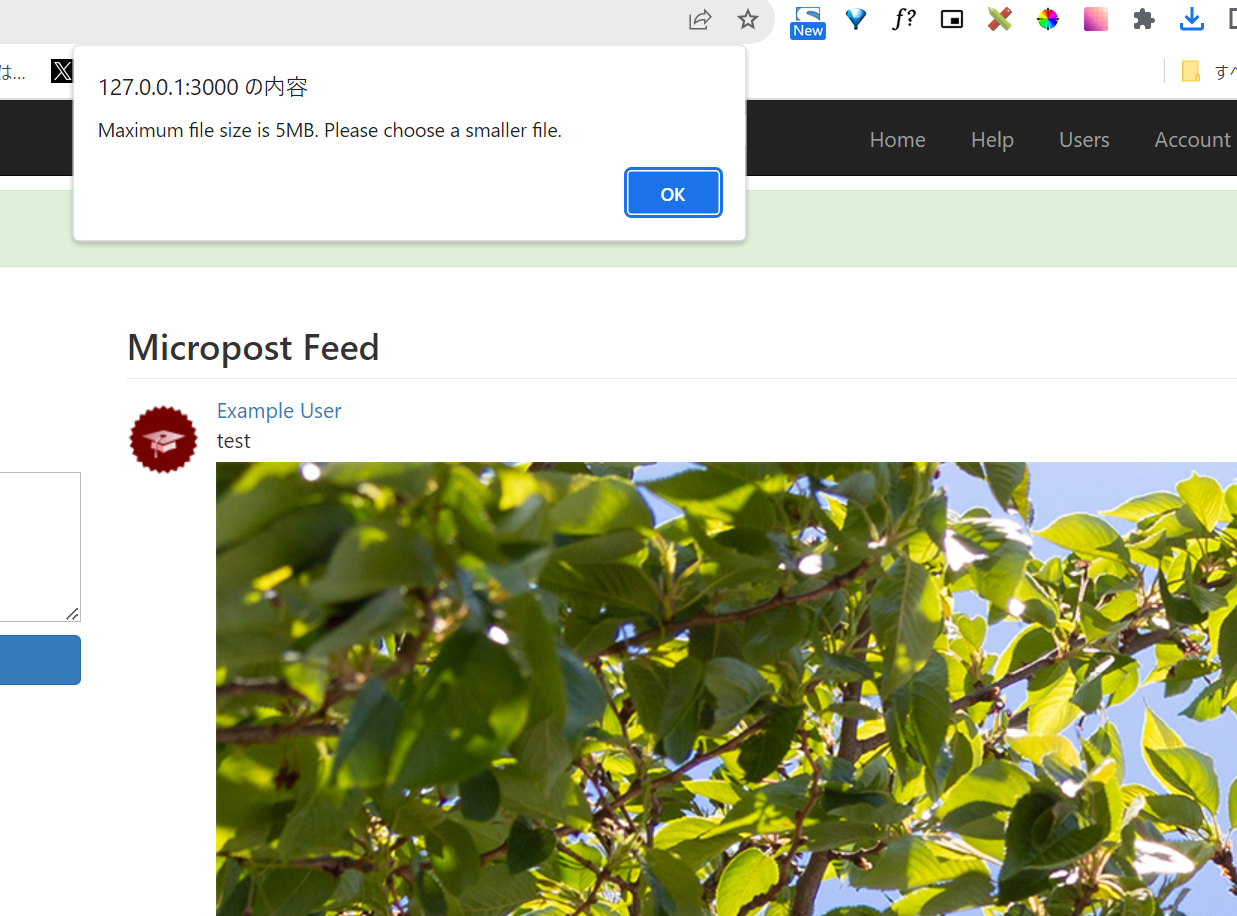Open the blue funnel-shaped extension
The width and height of the screenshot is (1237, 916).
856,19
